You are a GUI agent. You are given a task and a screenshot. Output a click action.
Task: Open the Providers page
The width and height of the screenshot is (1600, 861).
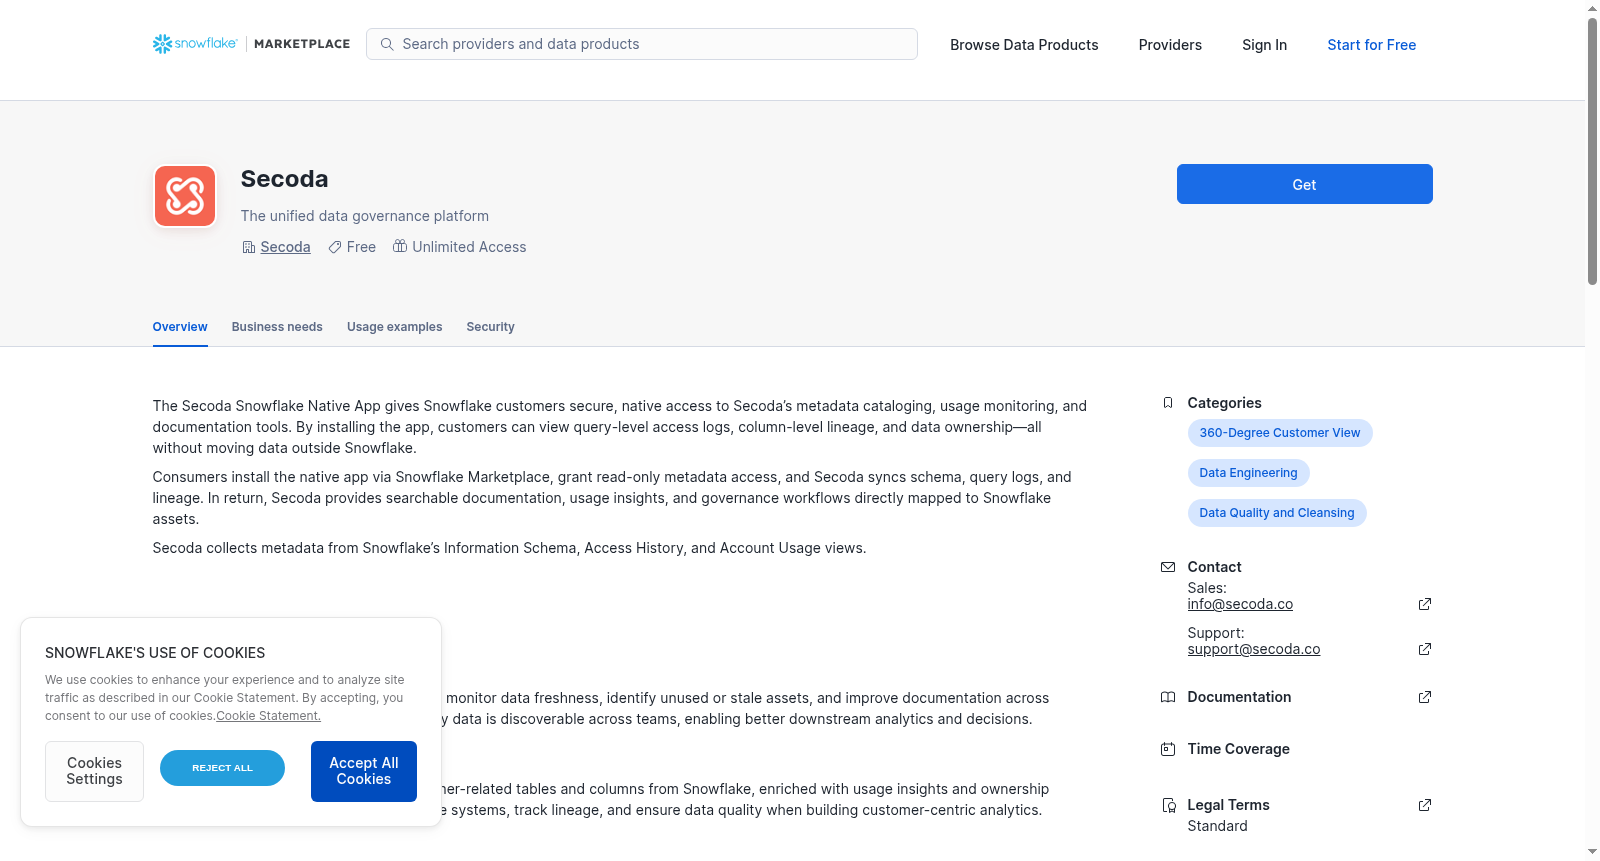coord(1170,45)
